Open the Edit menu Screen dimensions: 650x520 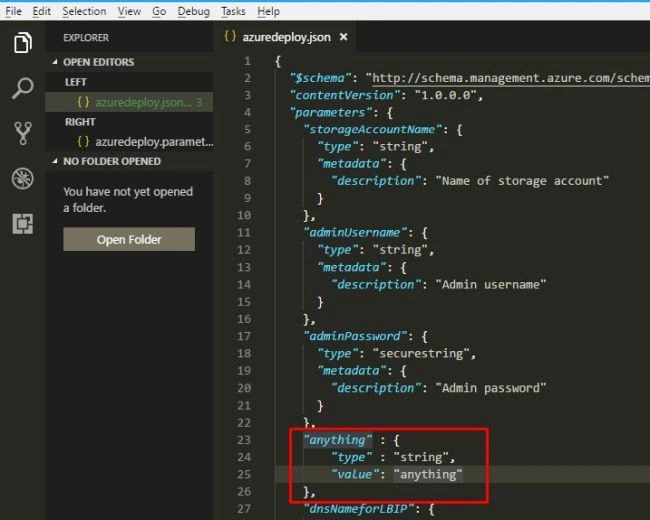pyautogui.click(x=41, y=11)
